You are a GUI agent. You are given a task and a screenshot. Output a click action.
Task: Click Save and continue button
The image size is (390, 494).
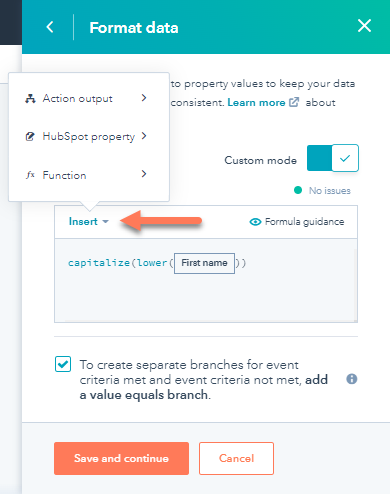point(121,458)
